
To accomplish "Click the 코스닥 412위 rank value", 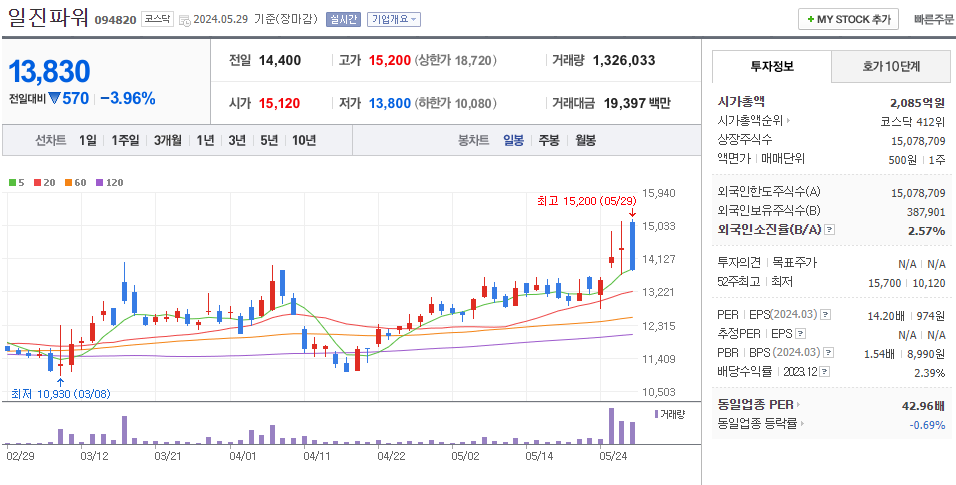I will coord(913,121).
